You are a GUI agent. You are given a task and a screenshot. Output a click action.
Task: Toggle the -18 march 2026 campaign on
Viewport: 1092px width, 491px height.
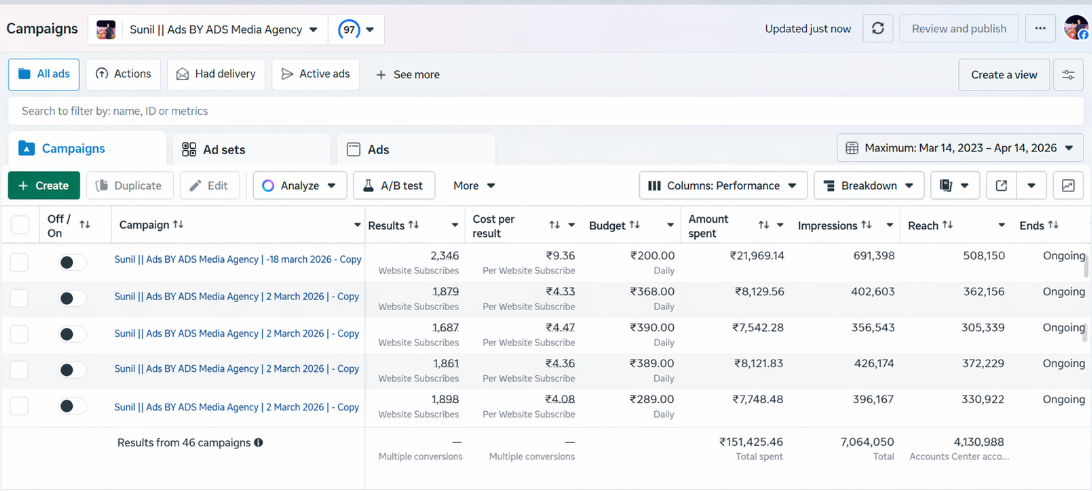[73, 263]
